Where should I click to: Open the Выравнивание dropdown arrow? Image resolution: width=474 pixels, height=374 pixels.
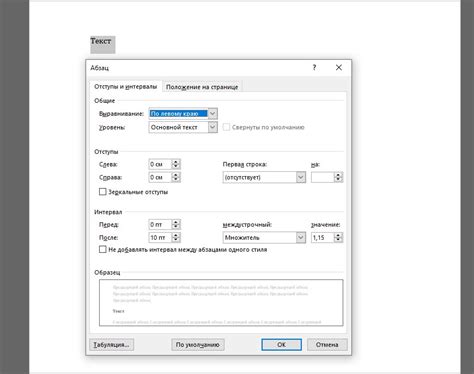212,114
